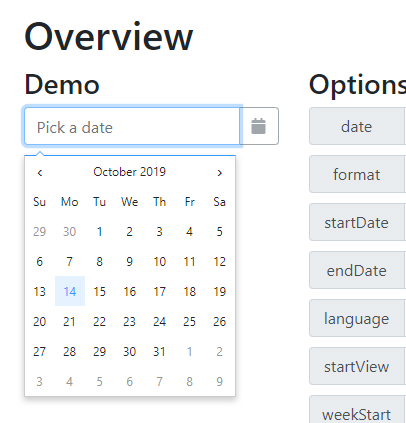The width and height of the screenshot is (406, 423).
Task: Select Sunday October 6 in calendar
Action: coord(40,261)
